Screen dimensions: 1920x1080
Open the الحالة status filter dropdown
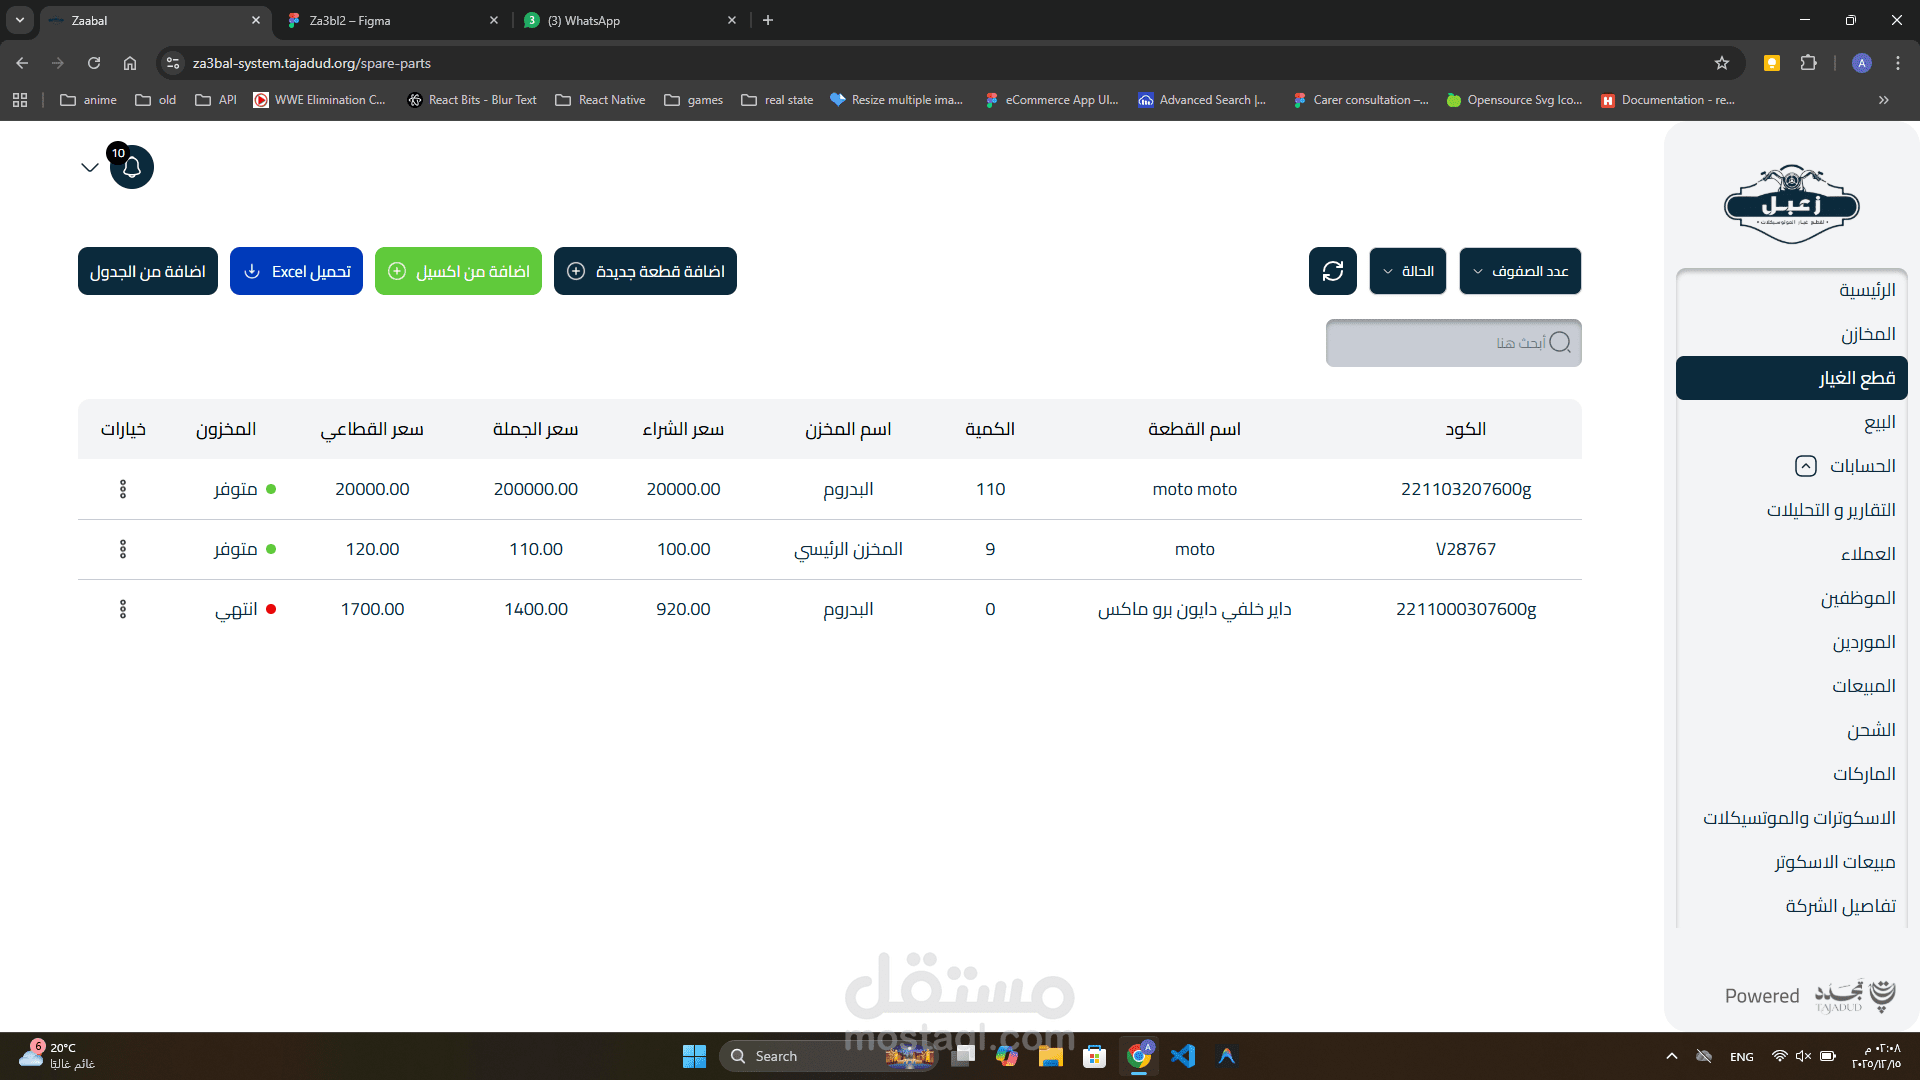[1407, 271]
